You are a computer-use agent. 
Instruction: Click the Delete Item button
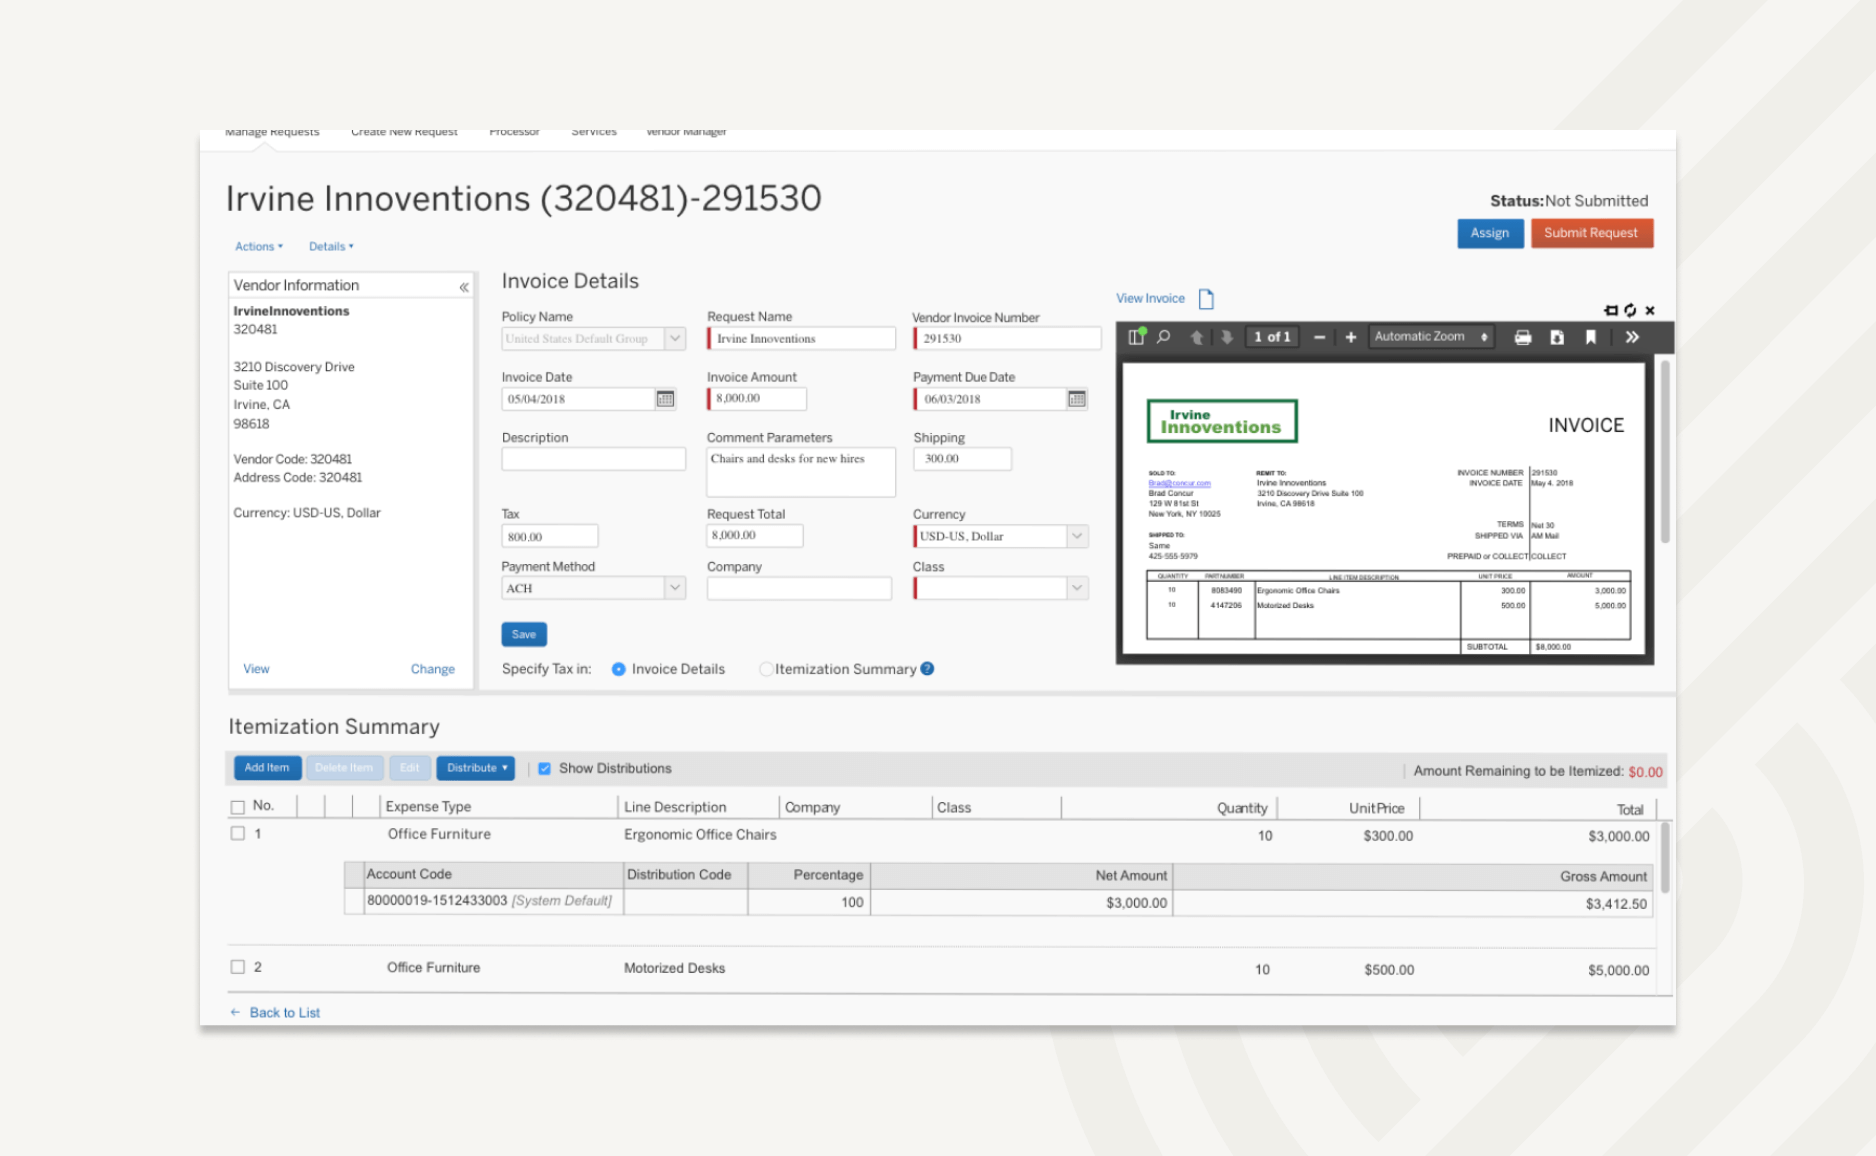coord(344,768)
